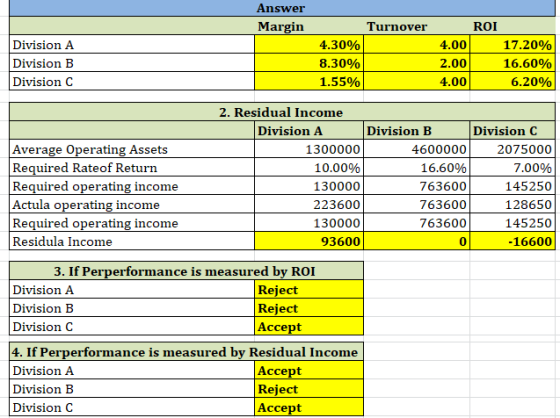The width and height of the screenshot is (560, 418).
Task: Select cell with value 1300000
Action: pyautogui.click(x=309, y=149)
